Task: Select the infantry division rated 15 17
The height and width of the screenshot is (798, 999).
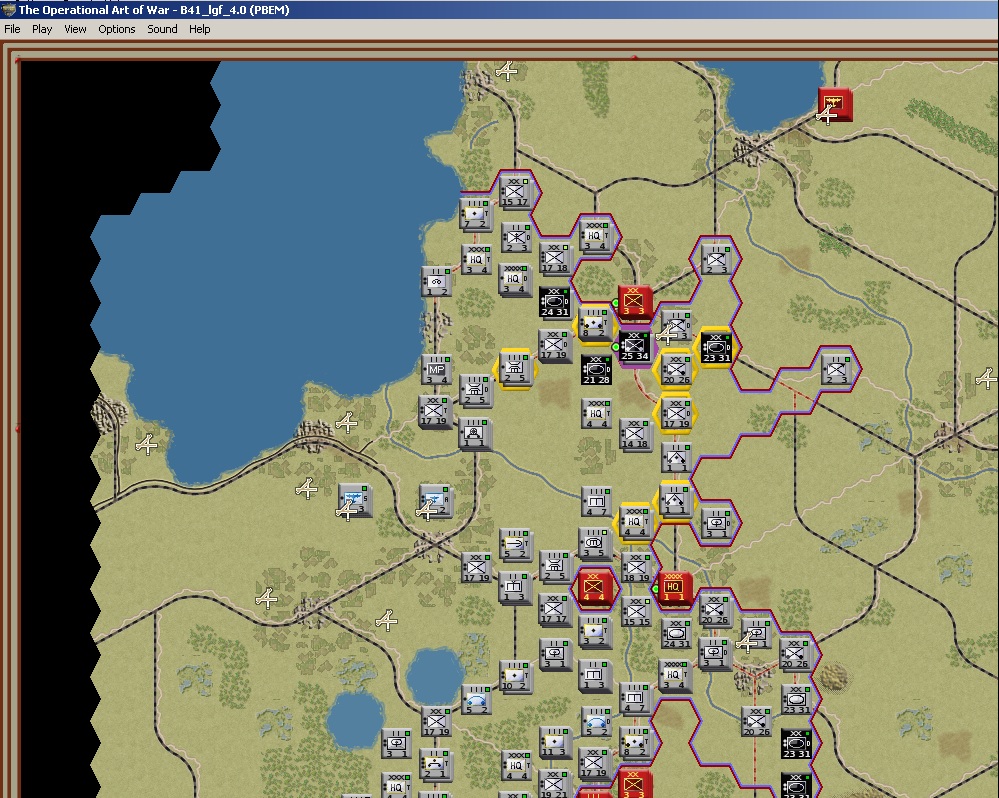Action: [515, 192]
